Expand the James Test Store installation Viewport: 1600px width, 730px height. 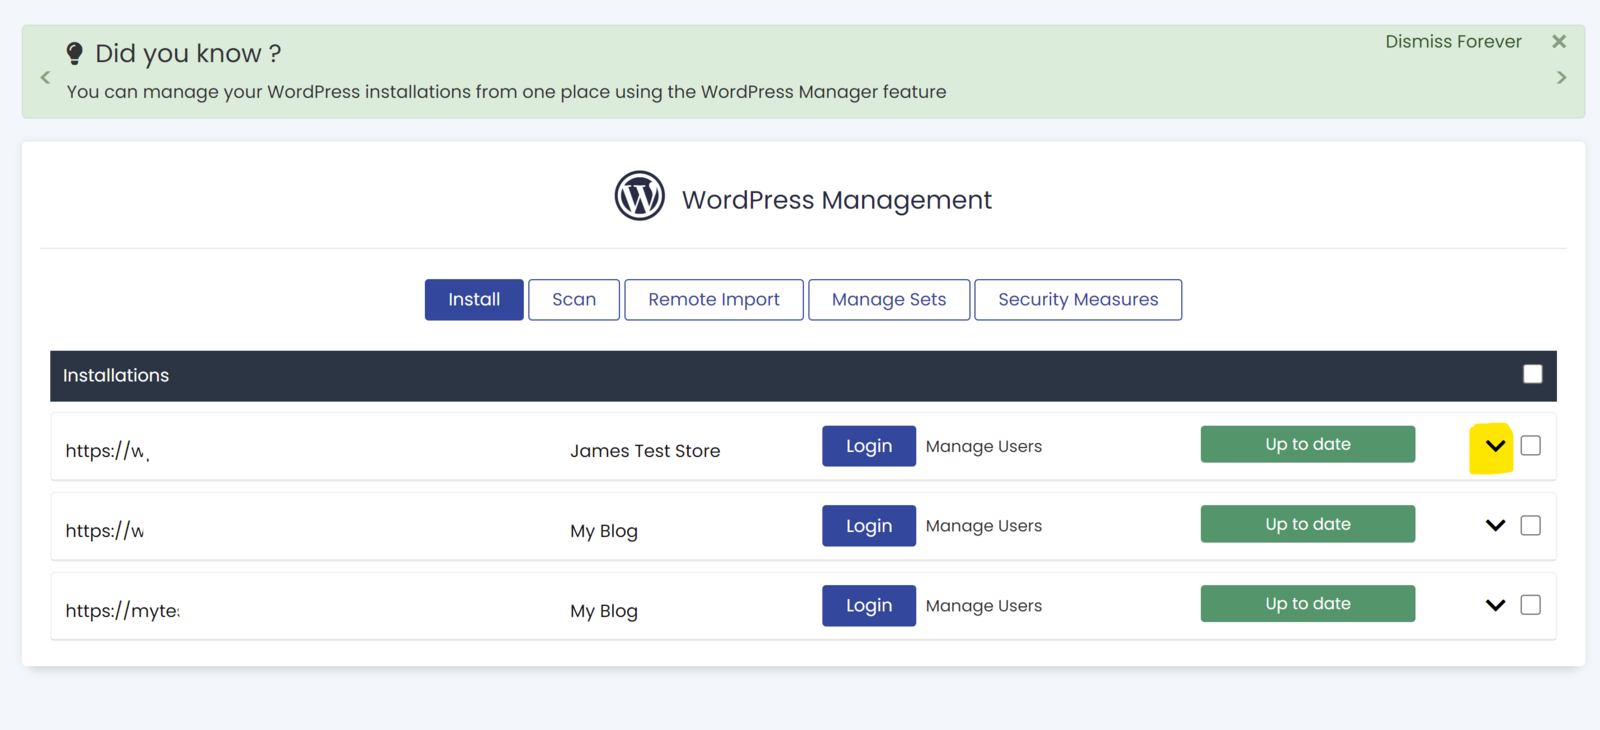[1495, 446]
